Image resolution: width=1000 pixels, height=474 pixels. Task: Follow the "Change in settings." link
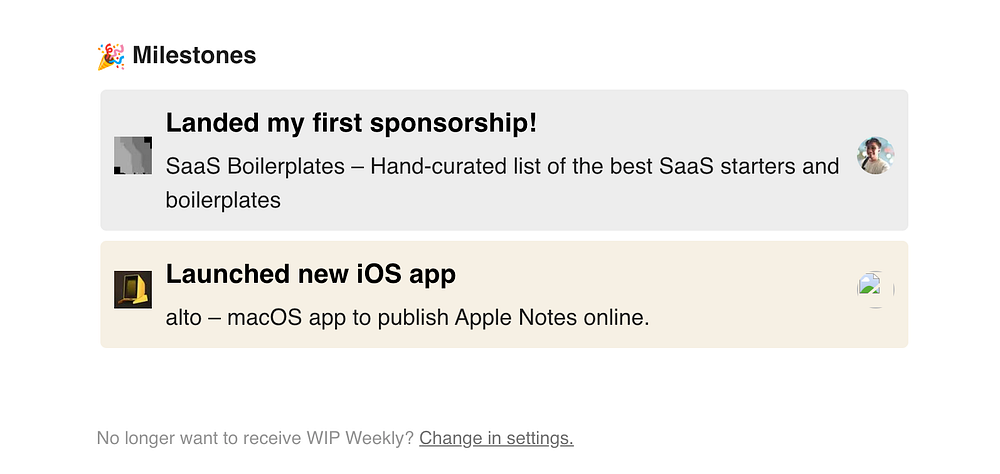(496, 438)
